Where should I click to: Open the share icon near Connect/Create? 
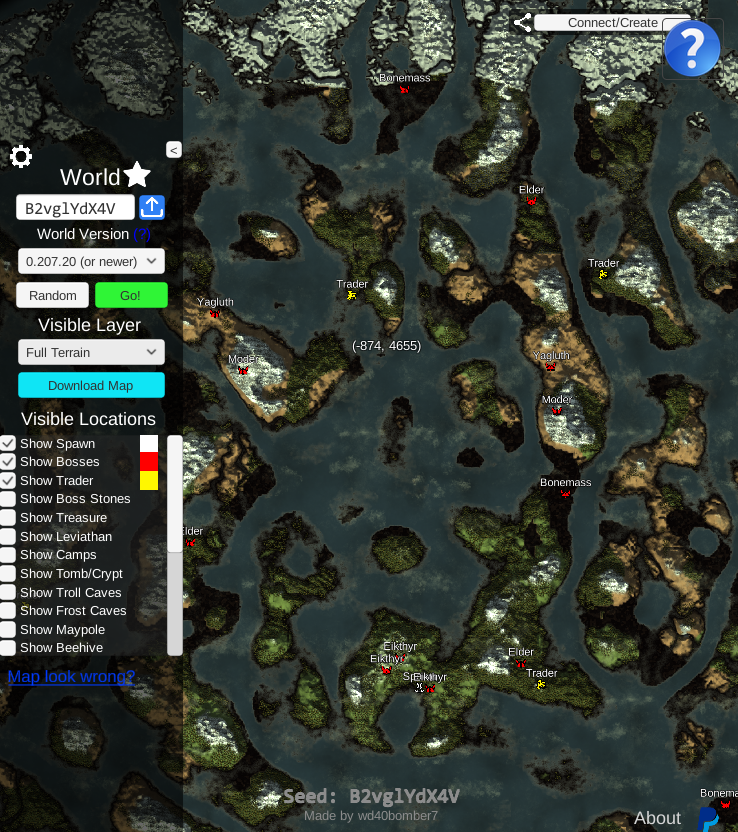pyautogui.click(x=522, y=23)
